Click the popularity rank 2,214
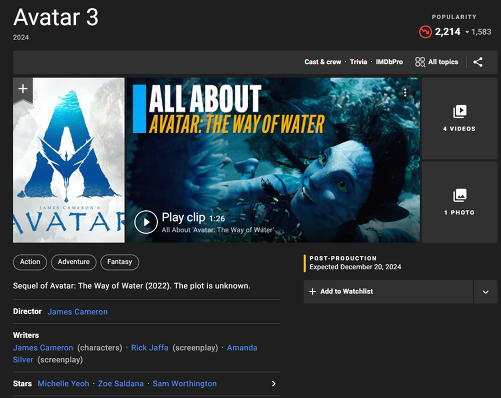Image resolution: width=501 pixels, height=398 pixels. pos(447,32)
